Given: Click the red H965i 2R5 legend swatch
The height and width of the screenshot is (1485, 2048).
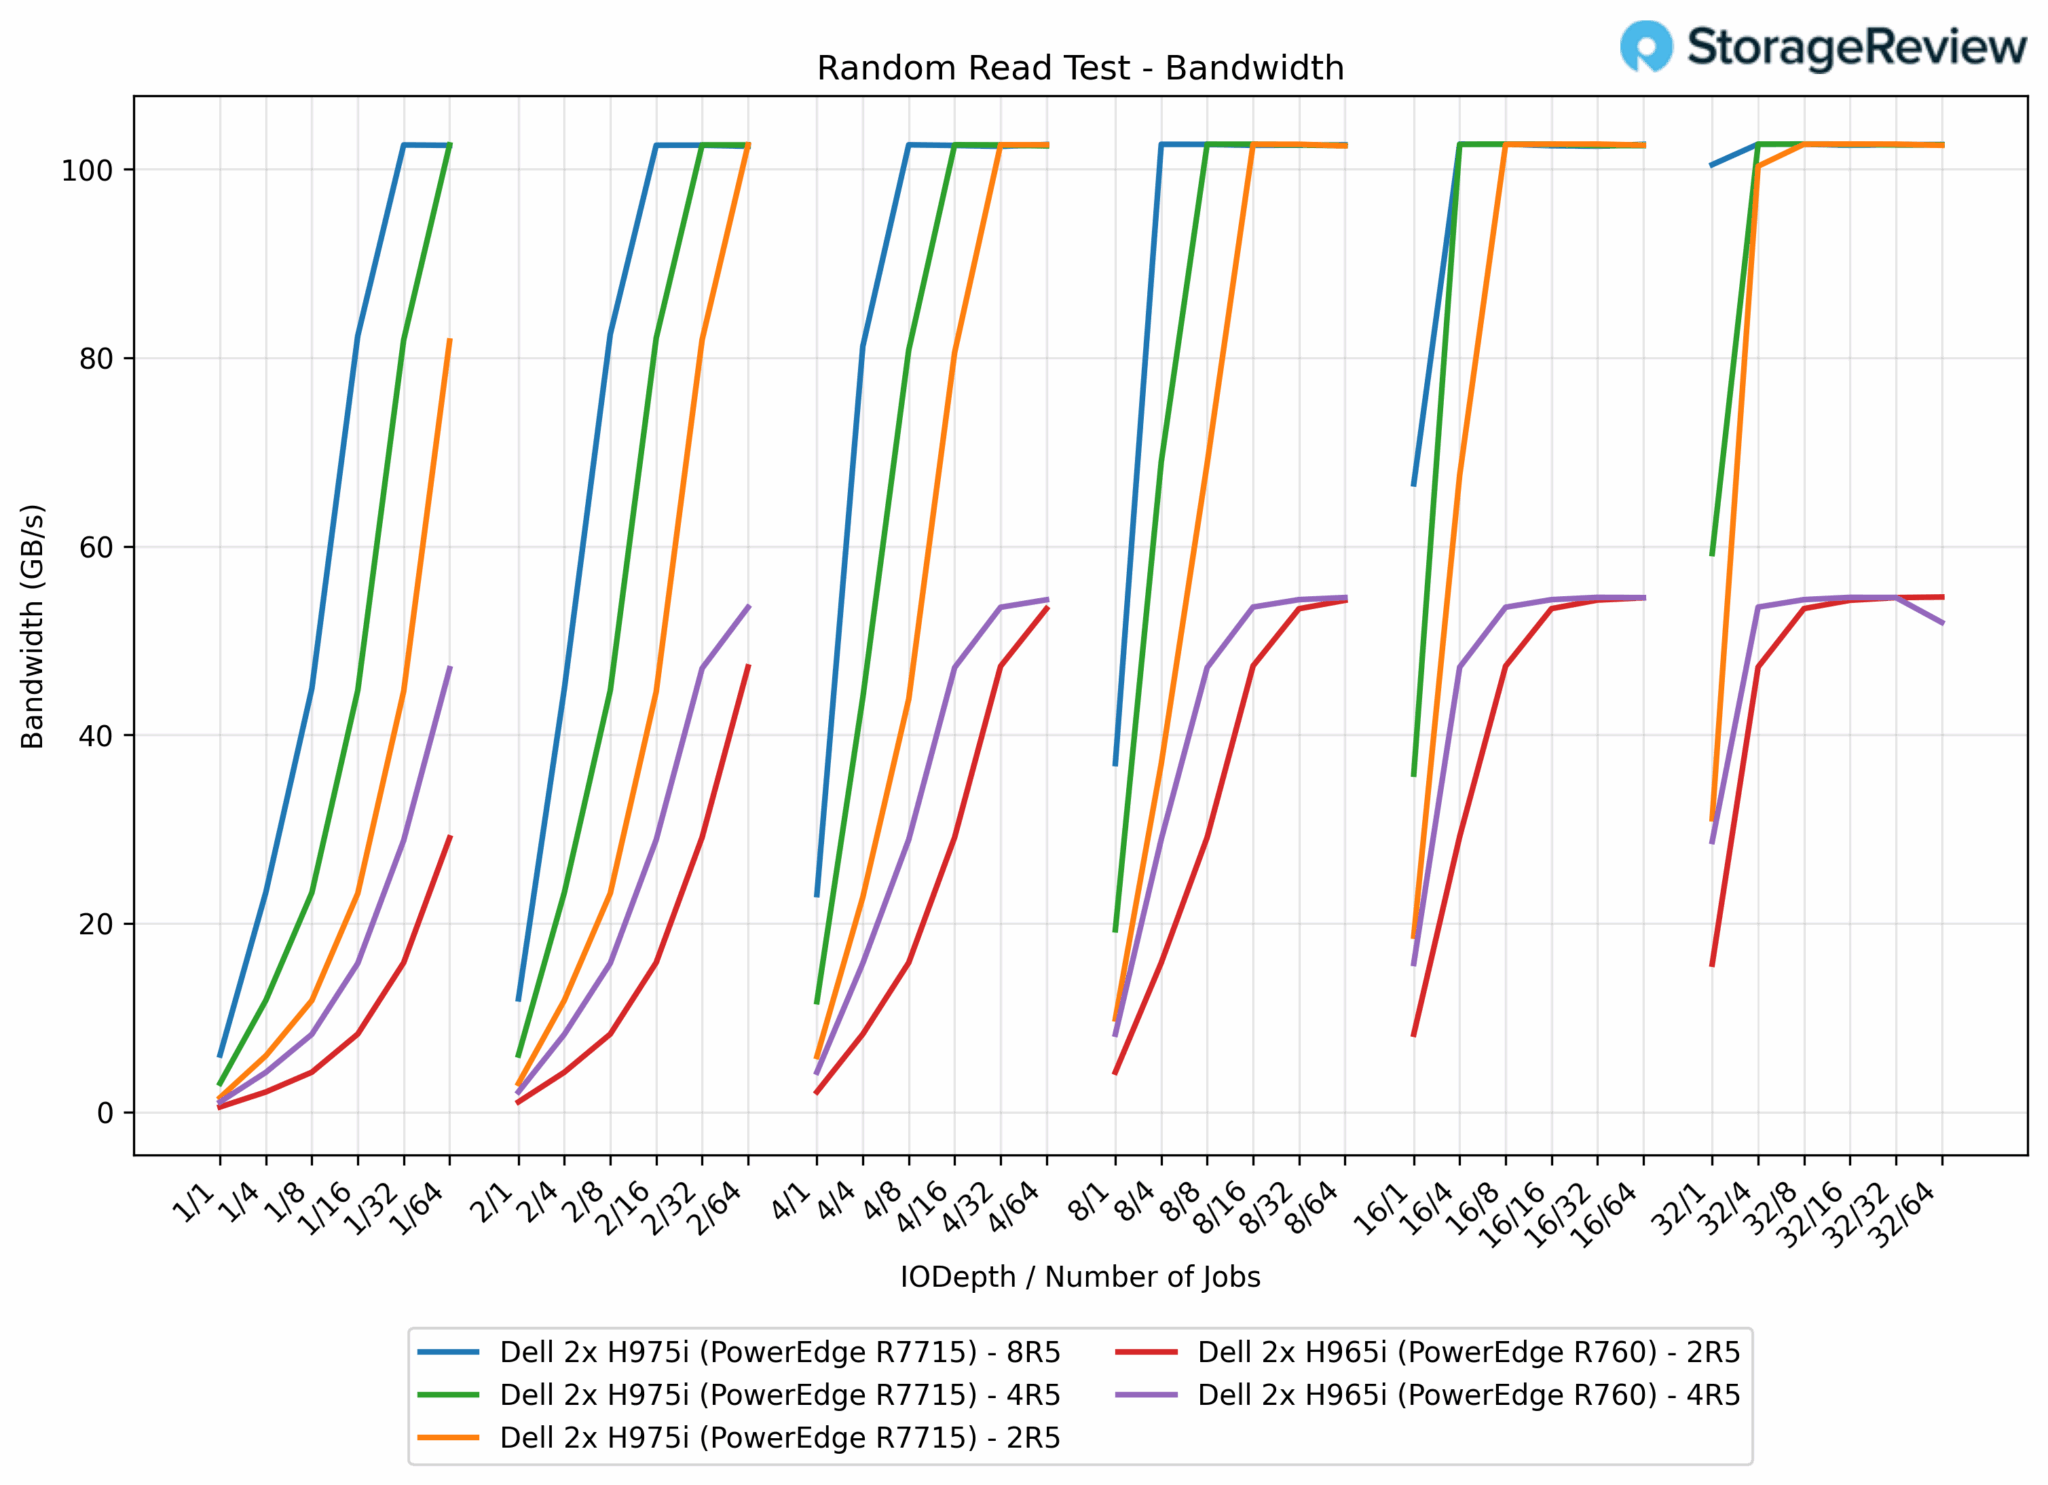Looking at the screenshot, I should coord(1146,1352).
